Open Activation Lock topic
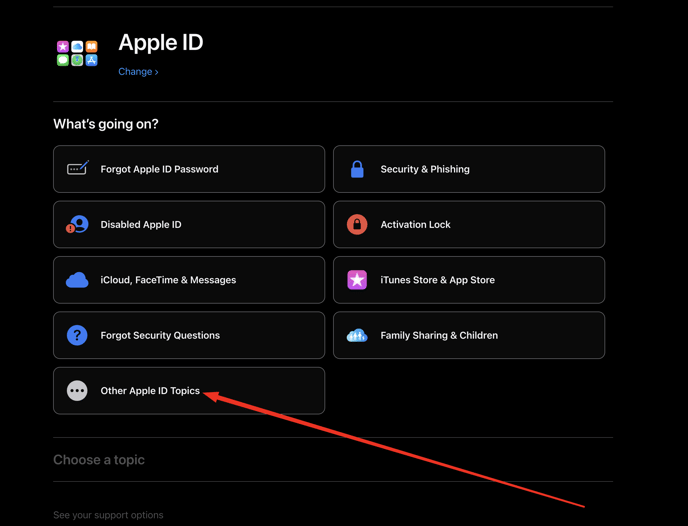688x526 pixels. [x=469, y=224]
